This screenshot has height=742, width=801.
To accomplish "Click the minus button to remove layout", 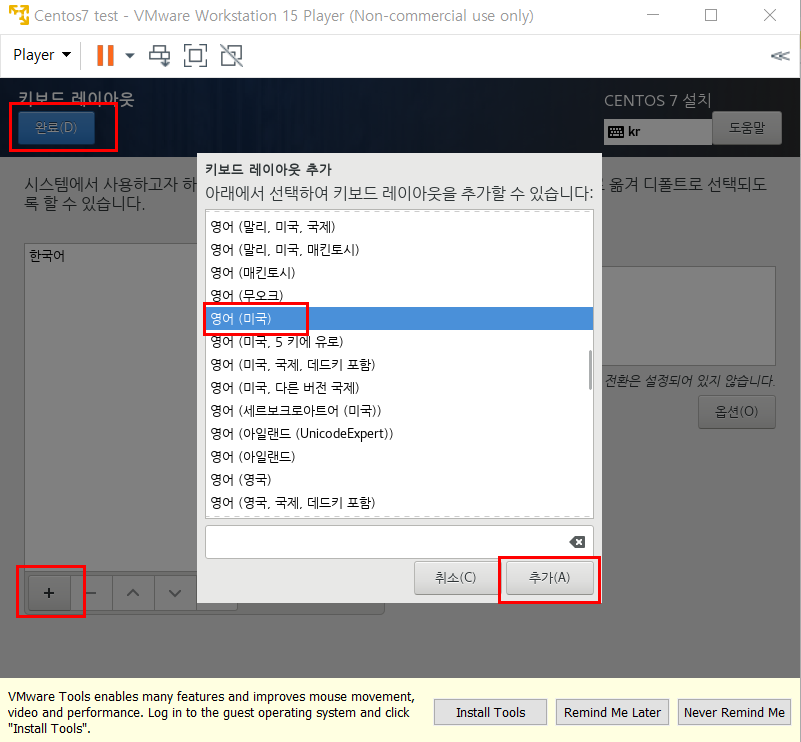I will pyautogui.click(x=91, y=593).
